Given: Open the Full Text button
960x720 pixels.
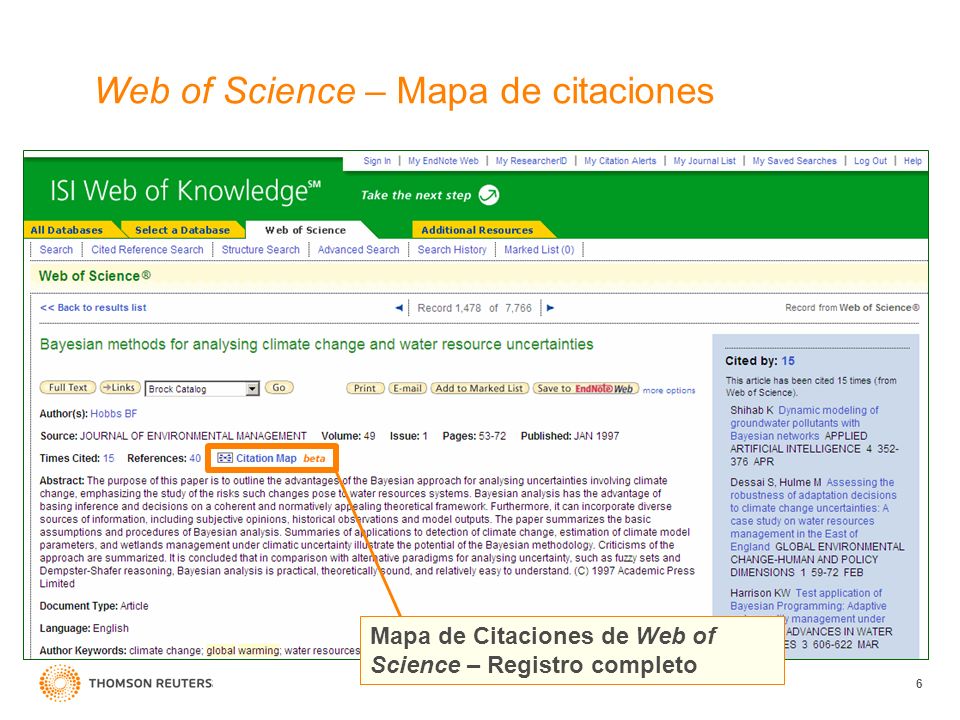Looking at the screenshot, I should (68, 388).
